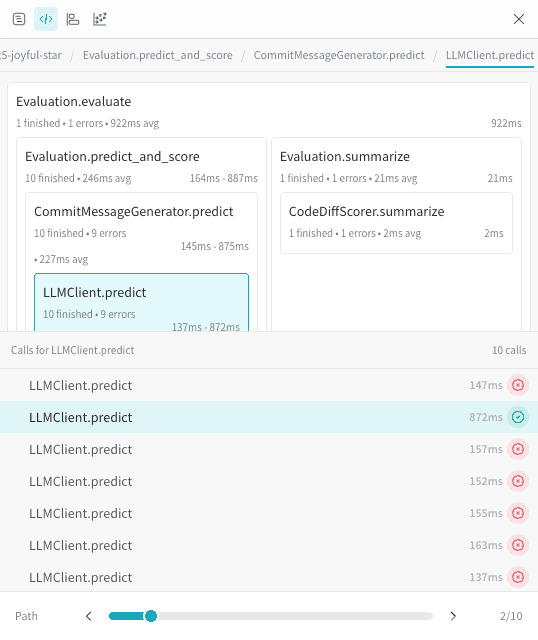Go to next path with right chevron
The image size is (538, 640).
coord(453,616)
